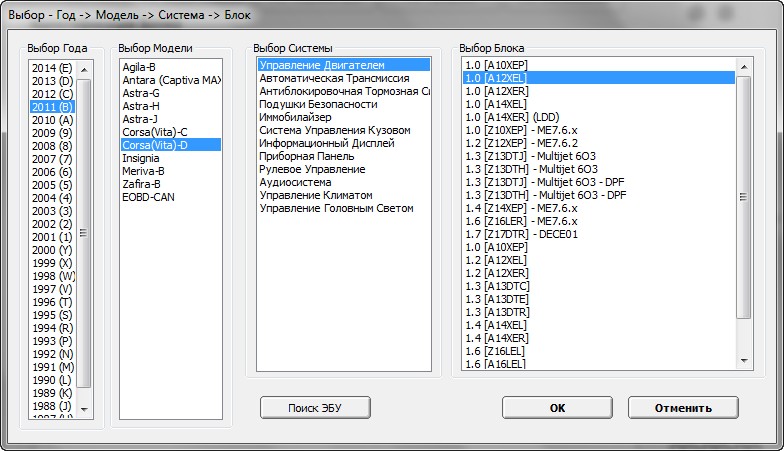Viewport: 784px width, 451px height.
Task: Select system Автоматическая Трансмиссия
Action: pos(344,78)
